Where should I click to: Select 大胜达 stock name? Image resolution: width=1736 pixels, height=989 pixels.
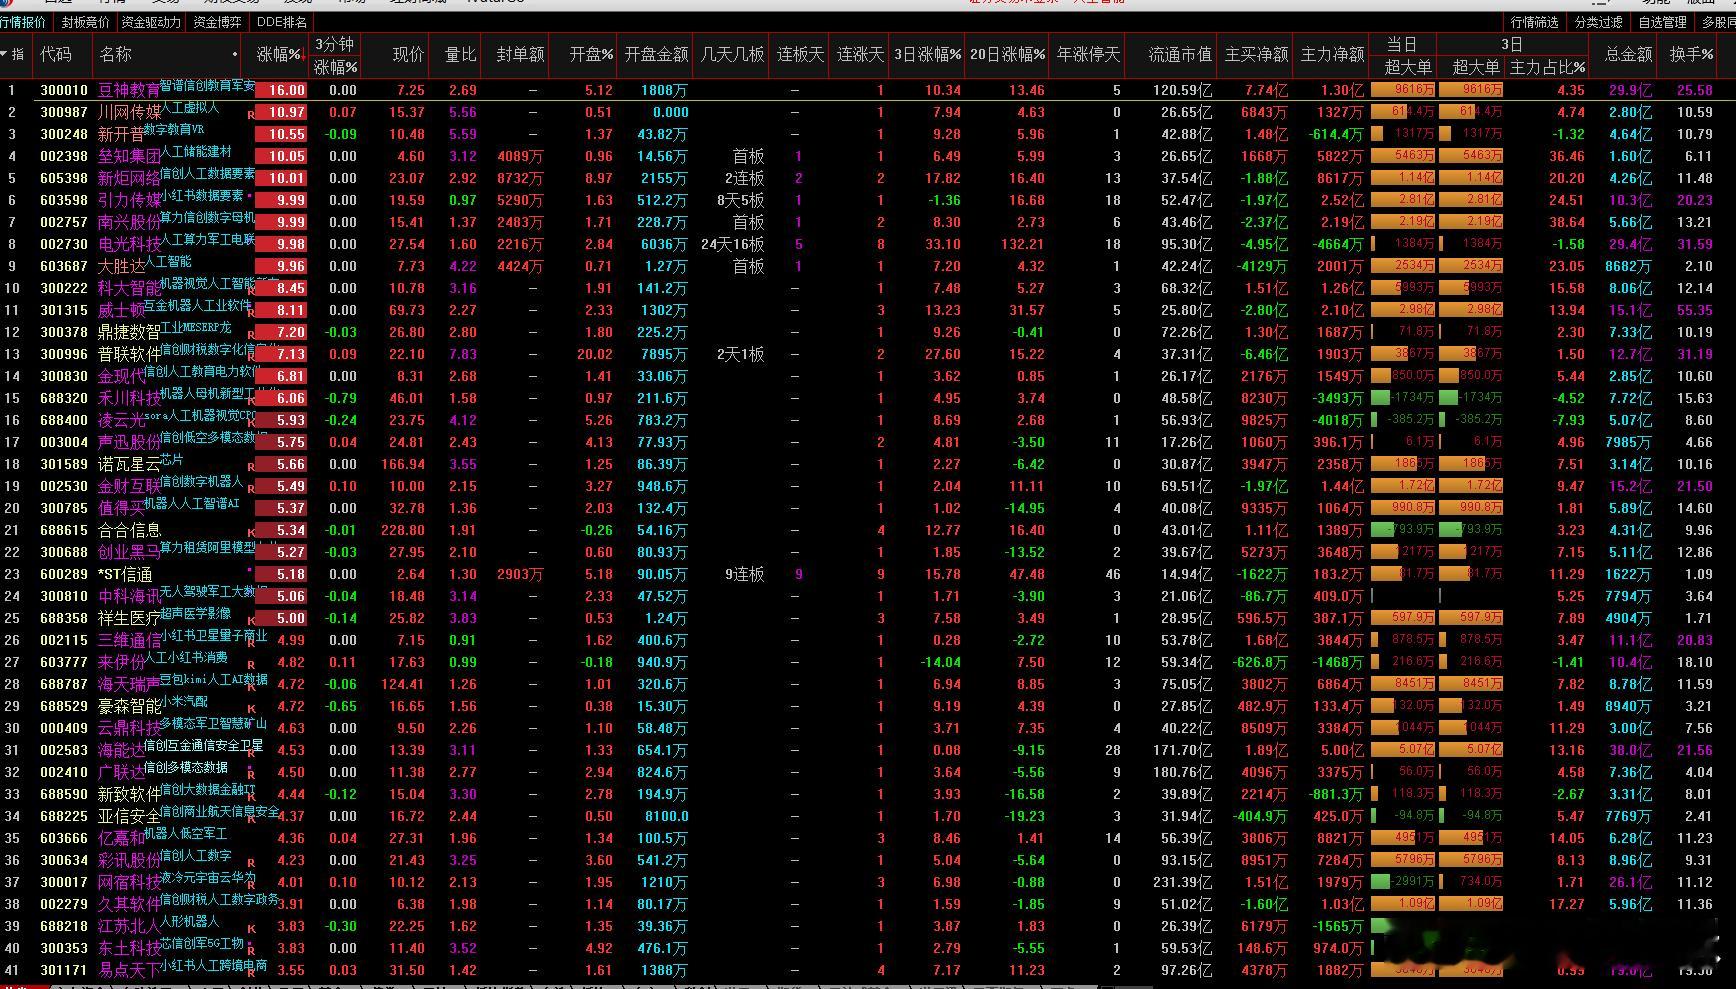[x=121, y=266]
